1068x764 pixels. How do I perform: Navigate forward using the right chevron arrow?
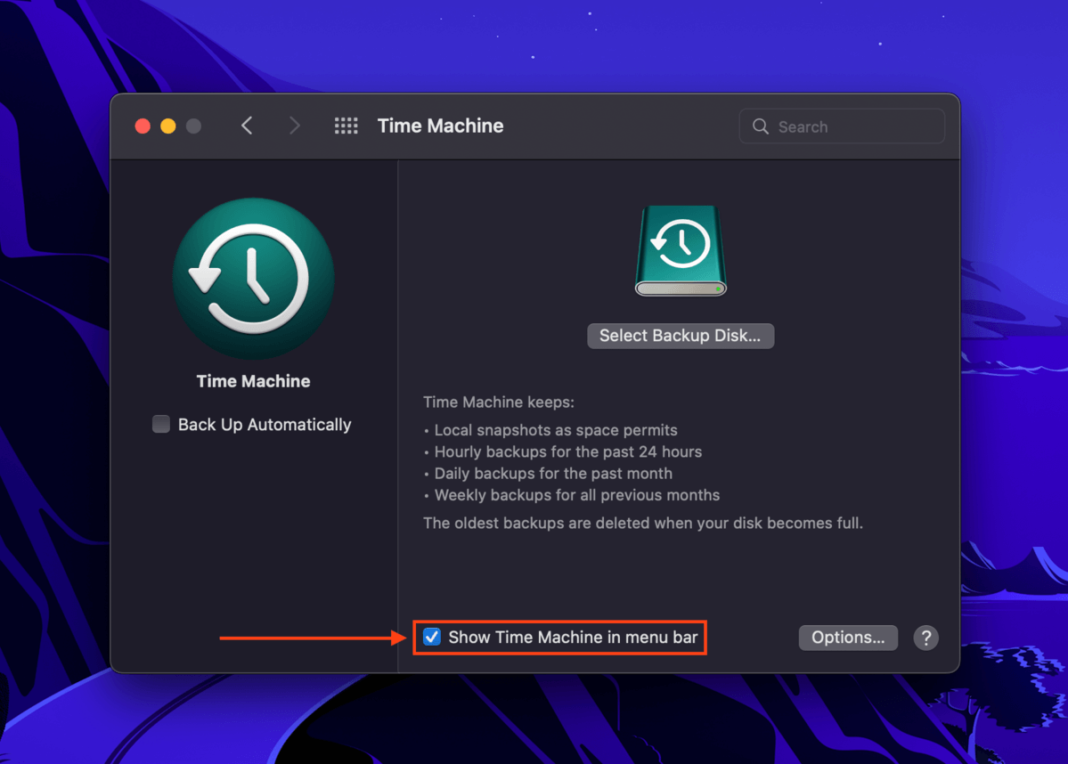click(295, 125)
